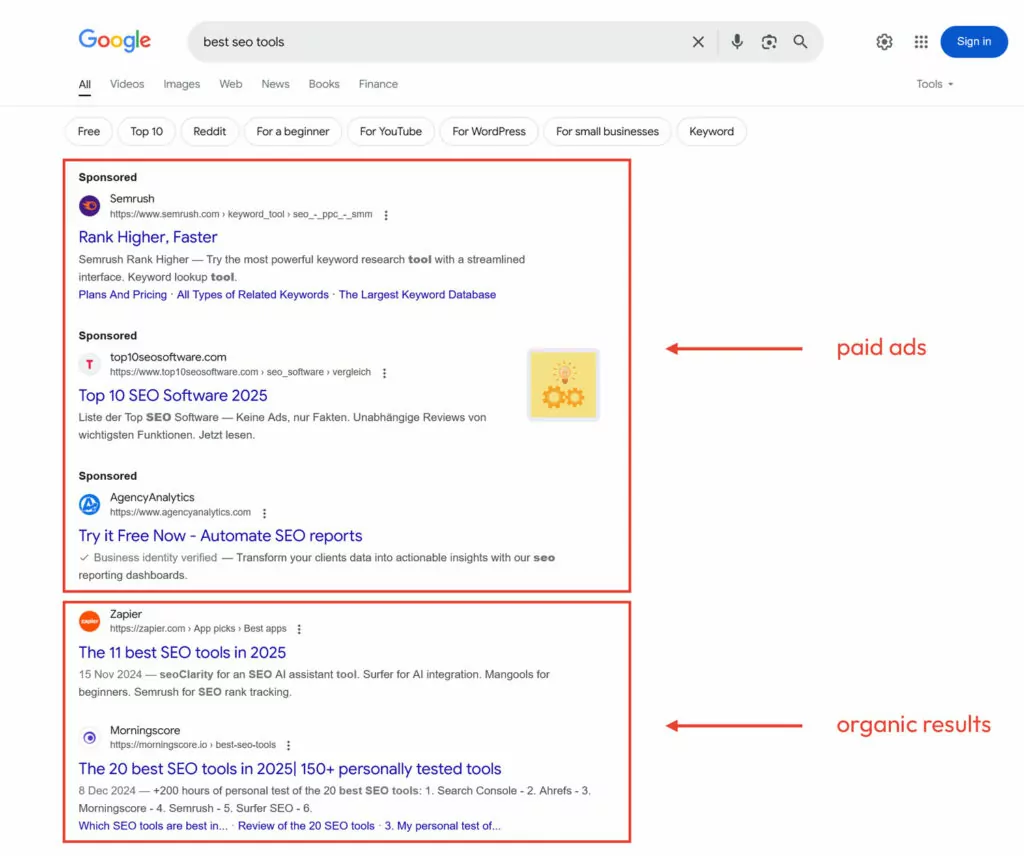This screenshot has width=1024, height=856.
Task: Open the Plans And Pricing sitelink
Action: point(123,294)
